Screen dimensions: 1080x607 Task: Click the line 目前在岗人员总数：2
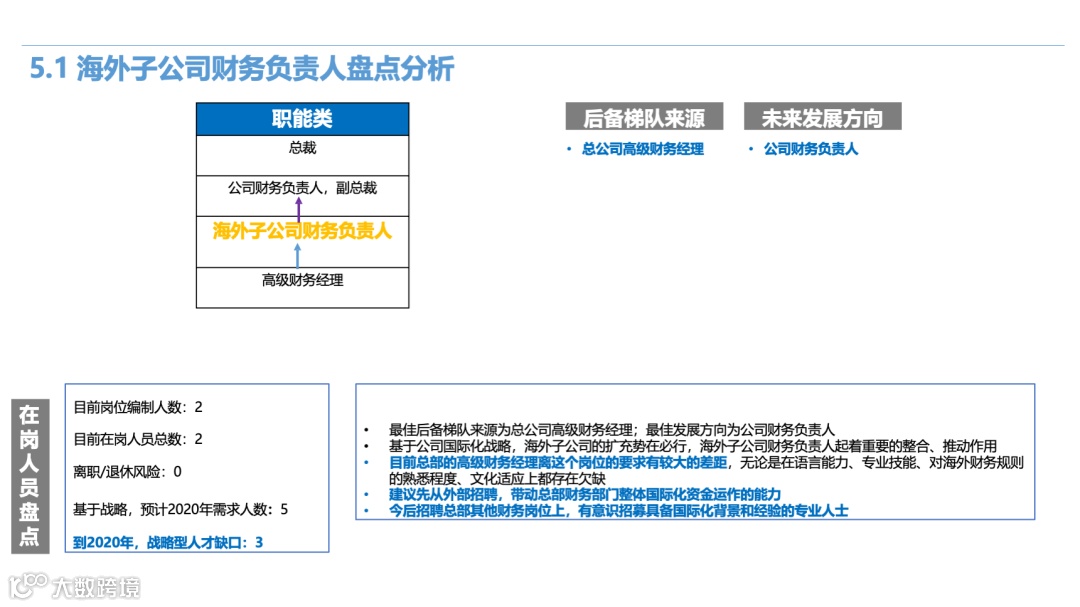[138, 439]
